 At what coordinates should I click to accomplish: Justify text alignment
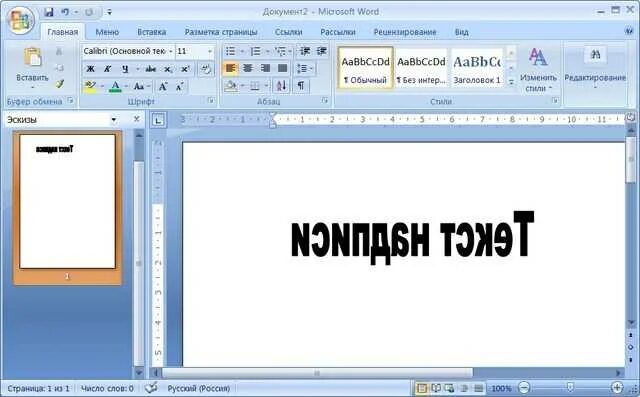point(282,68)
